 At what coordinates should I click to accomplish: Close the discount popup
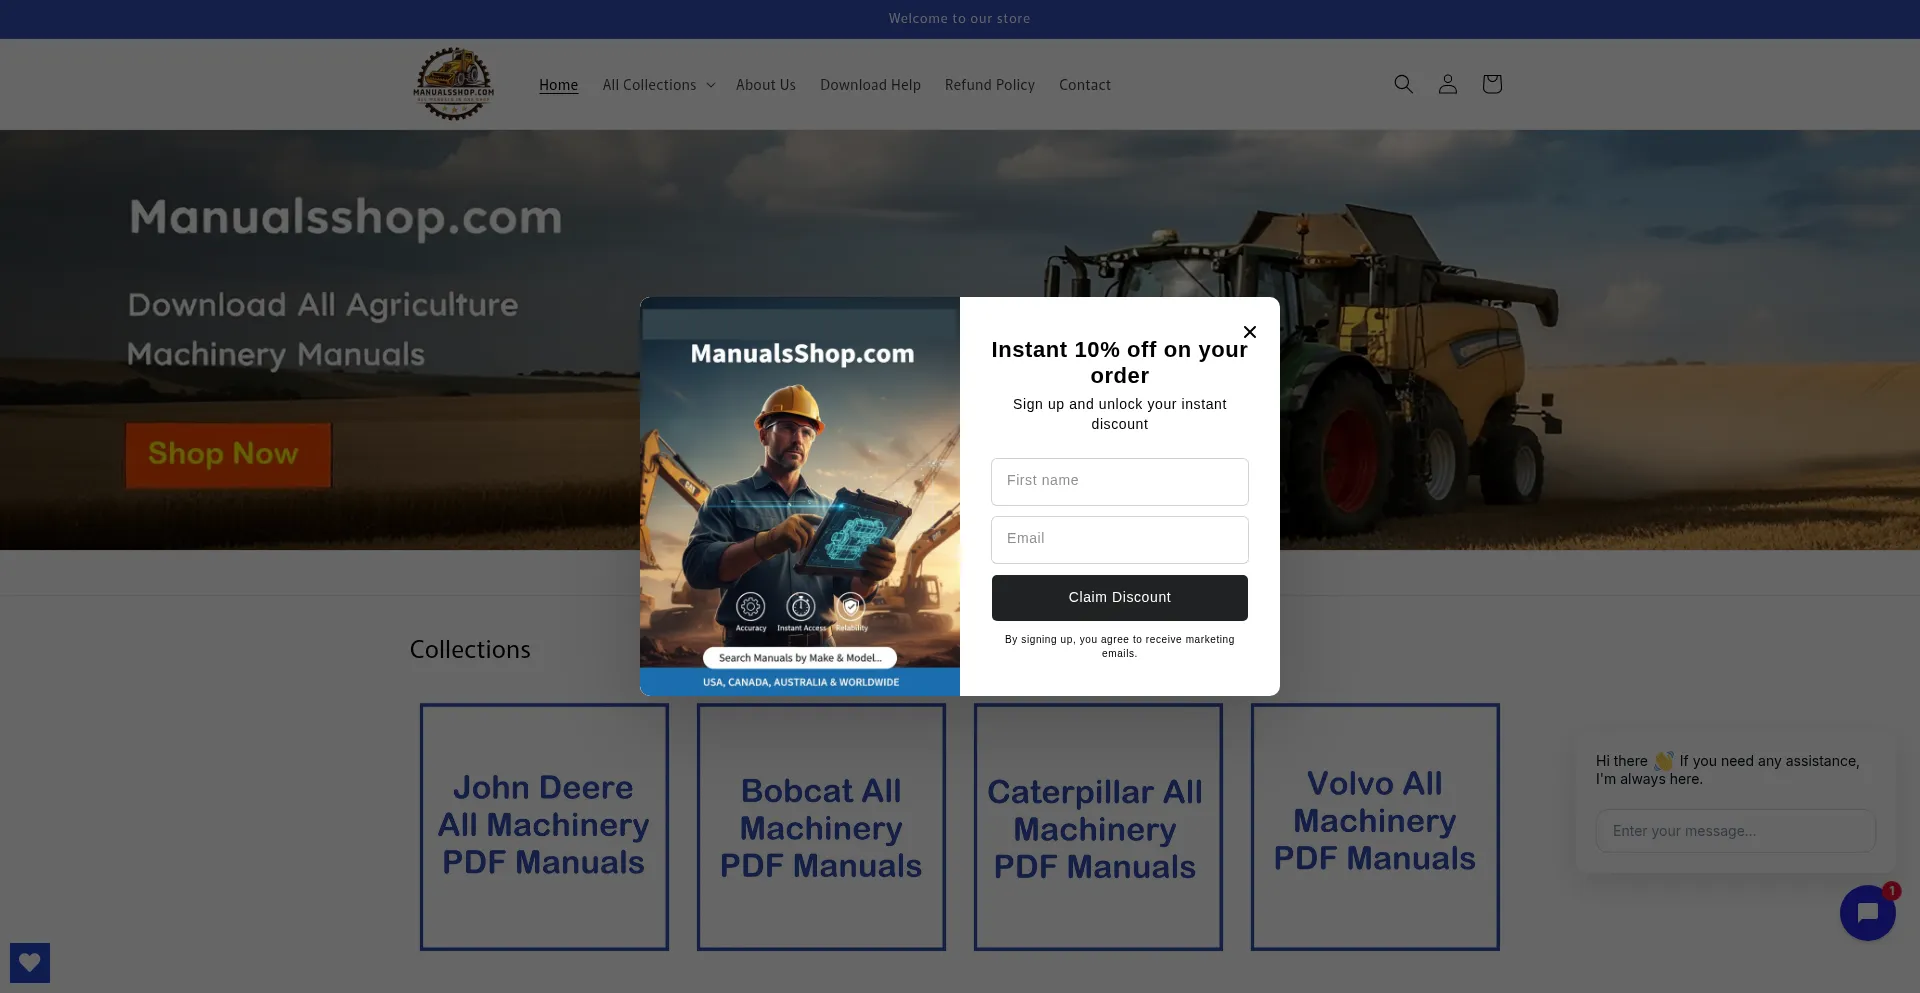[1249, 332]
